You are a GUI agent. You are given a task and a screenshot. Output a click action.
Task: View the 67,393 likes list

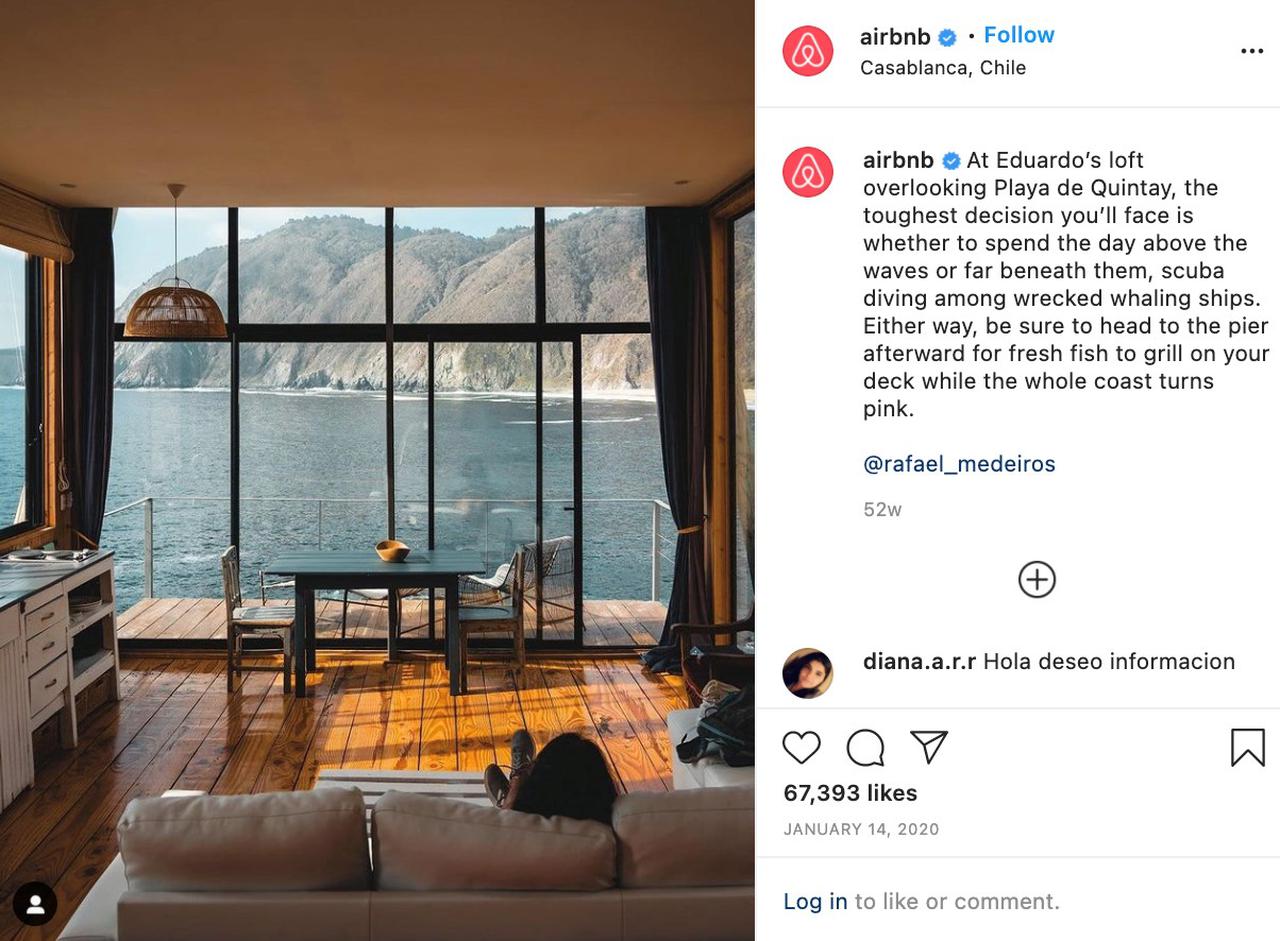850,793
